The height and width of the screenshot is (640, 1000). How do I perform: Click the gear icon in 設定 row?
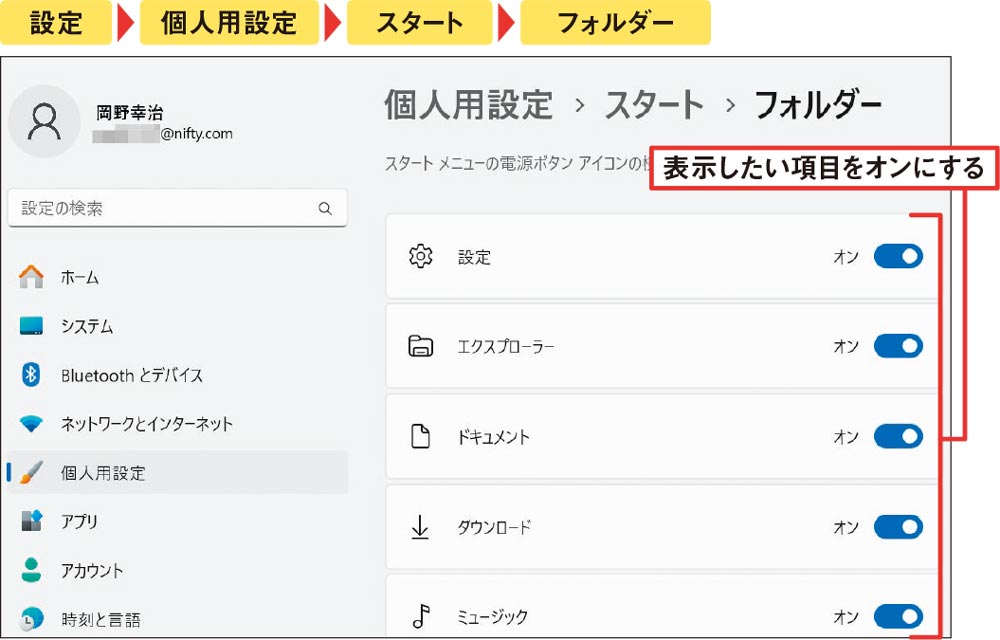(x=420, y=256)
